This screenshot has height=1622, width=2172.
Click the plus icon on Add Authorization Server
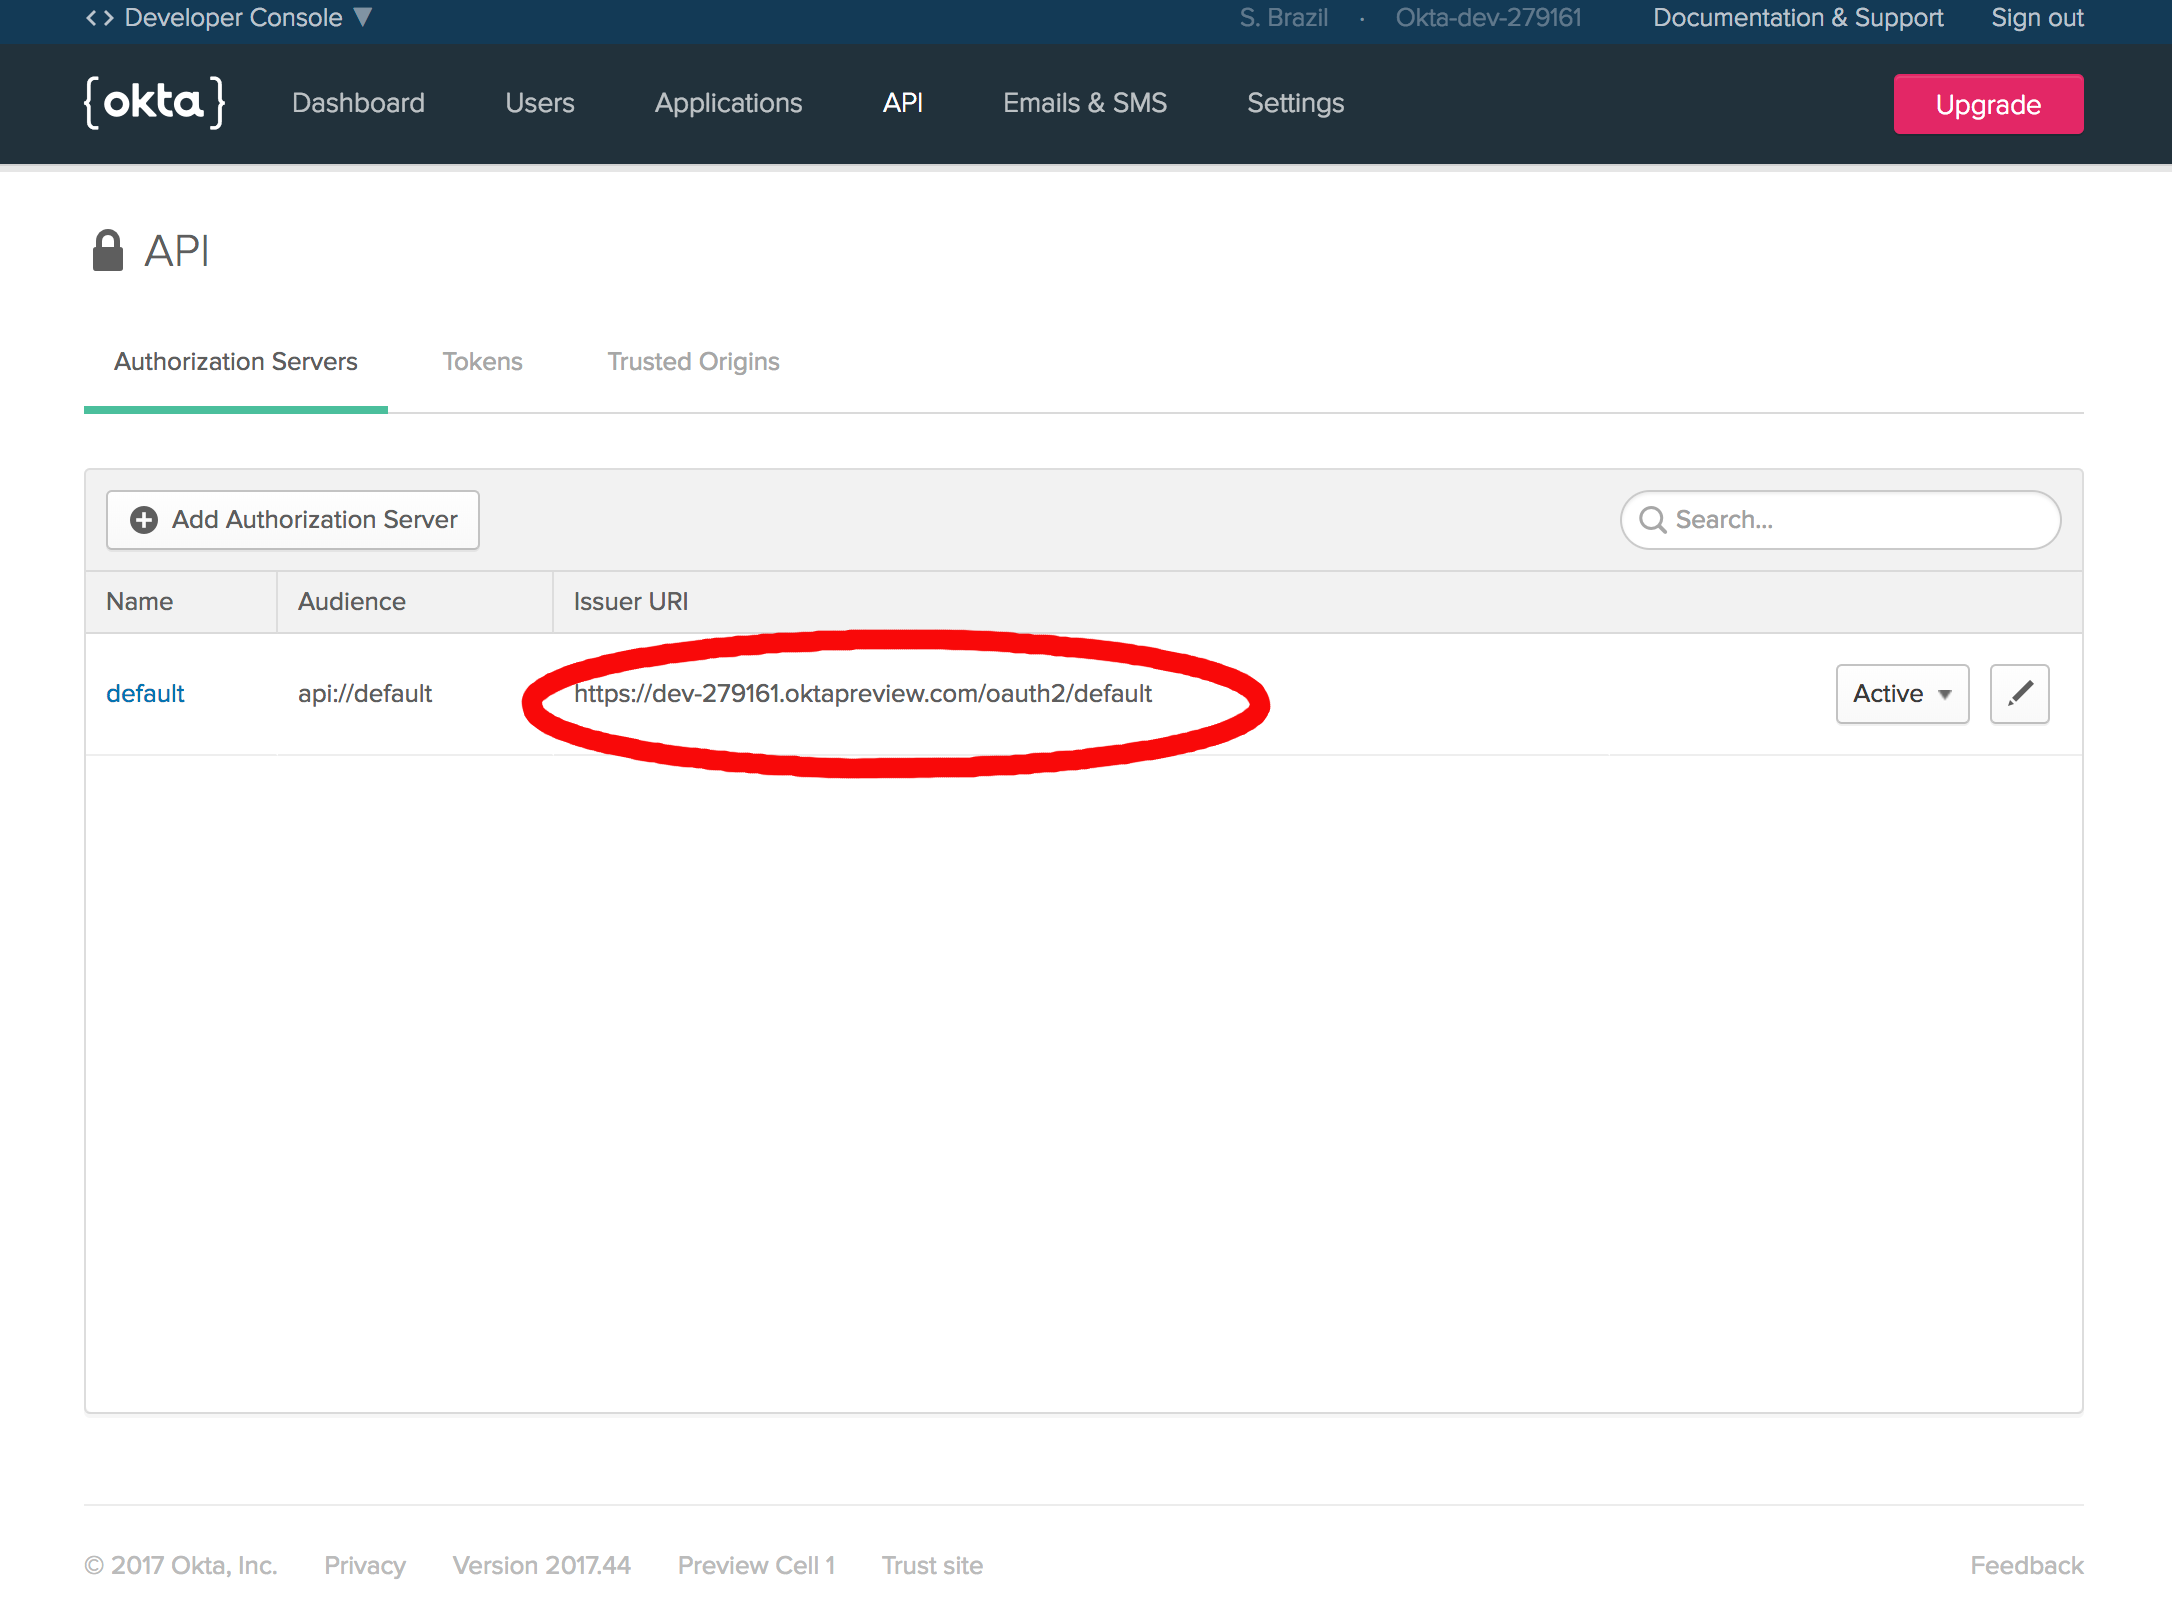pyautogui.click(x=144, y=520)
